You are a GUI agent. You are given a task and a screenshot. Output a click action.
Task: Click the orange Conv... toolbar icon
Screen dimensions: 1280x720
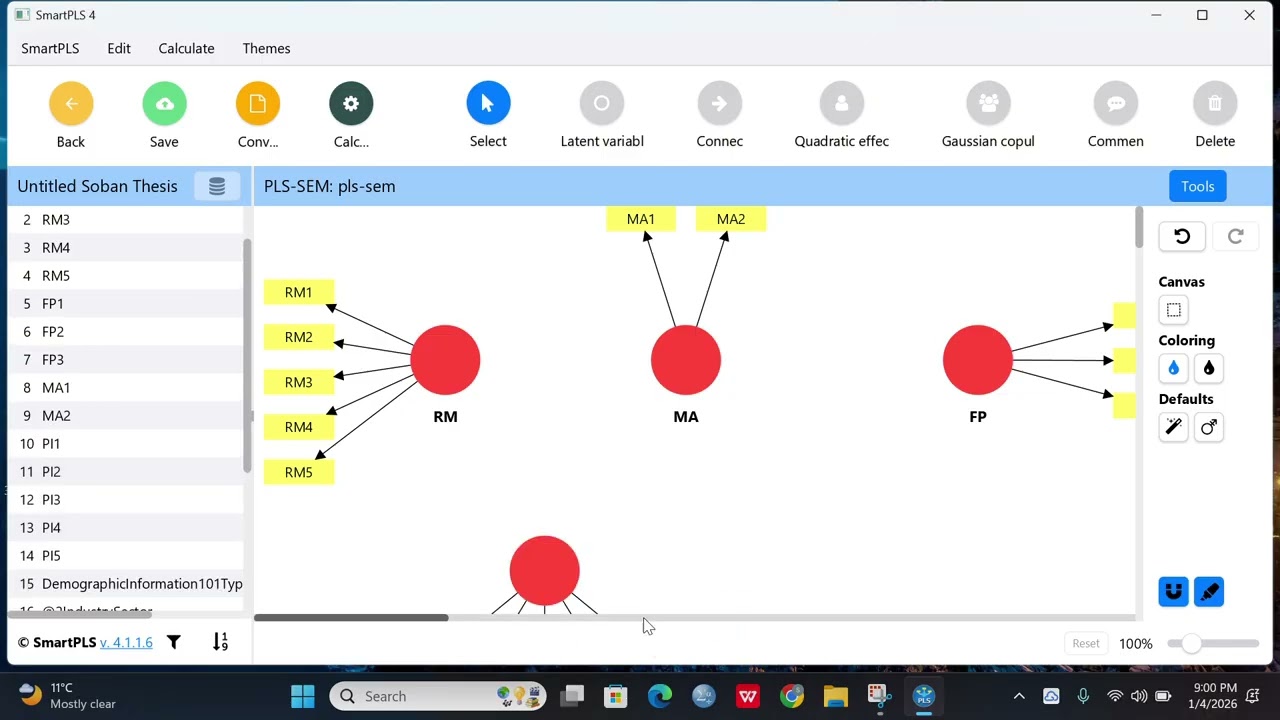point(258,103)
